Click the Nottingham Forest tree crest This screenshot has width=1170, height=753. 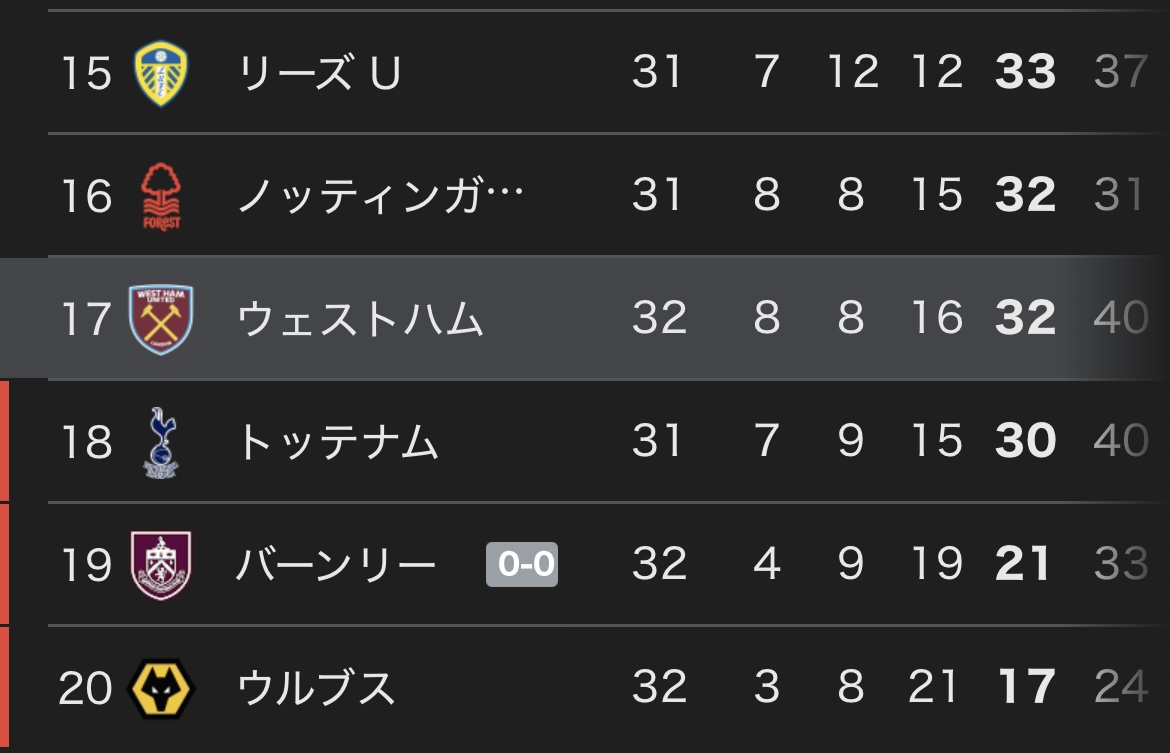tap(161, 196)
